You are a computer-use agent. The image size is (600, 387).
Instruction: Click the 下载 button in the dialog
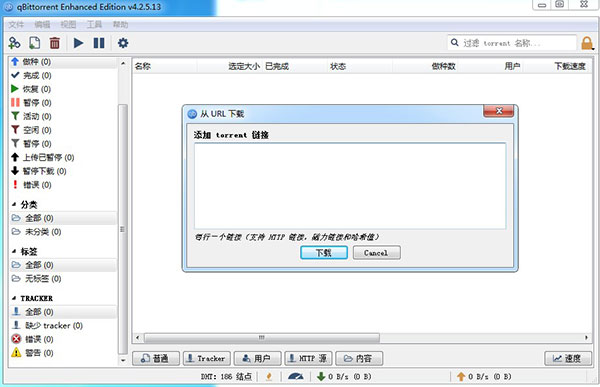coord(324,253)
